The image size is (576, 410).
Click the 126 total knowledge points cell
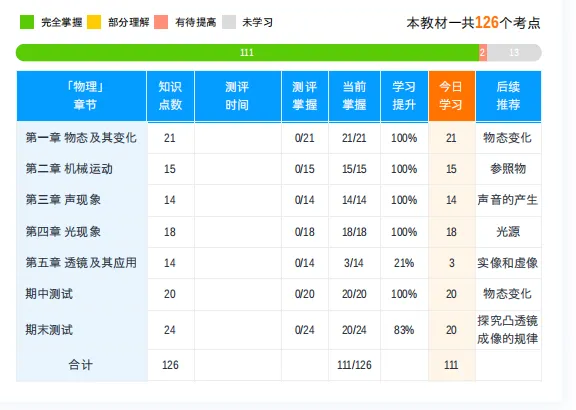[170, 365]
